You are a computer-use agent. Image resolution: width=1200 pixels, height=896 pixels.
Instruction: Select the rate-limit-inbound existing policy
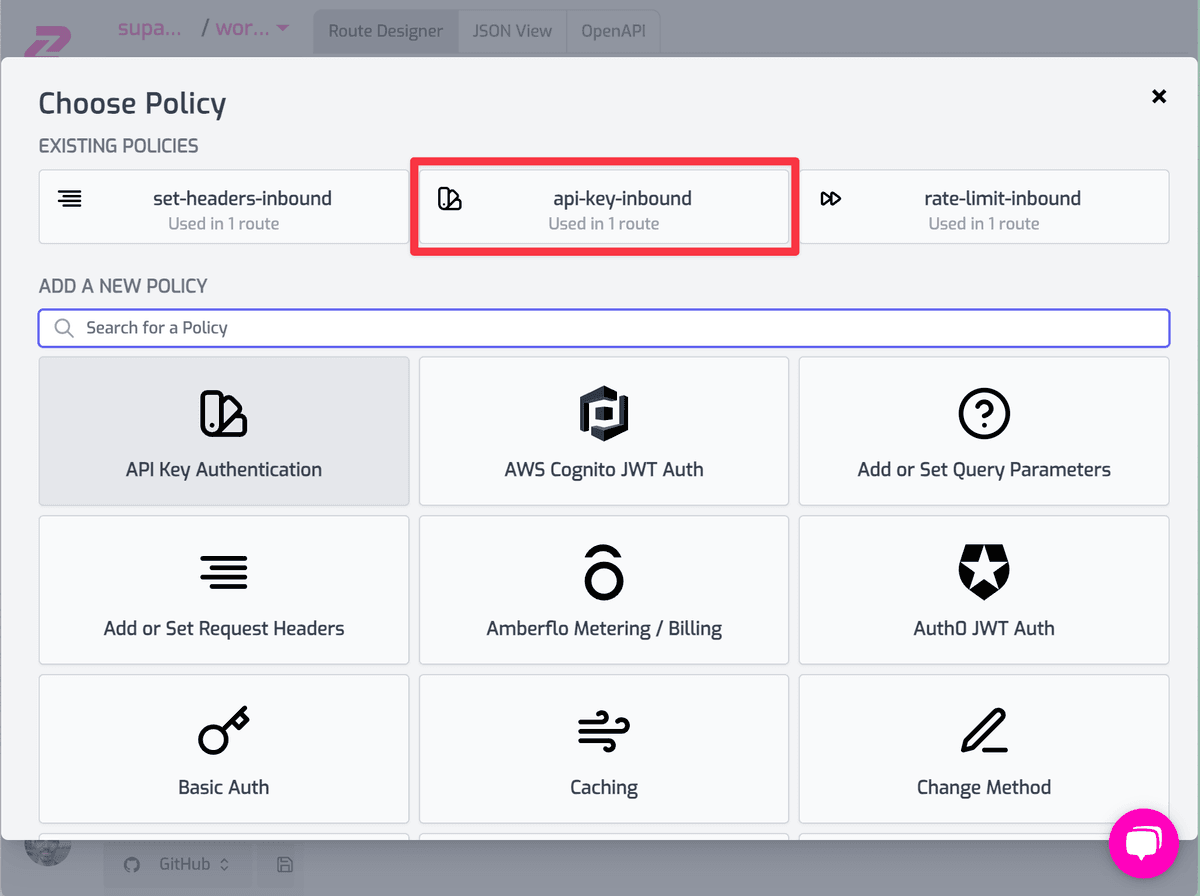[x=984, y=207]
